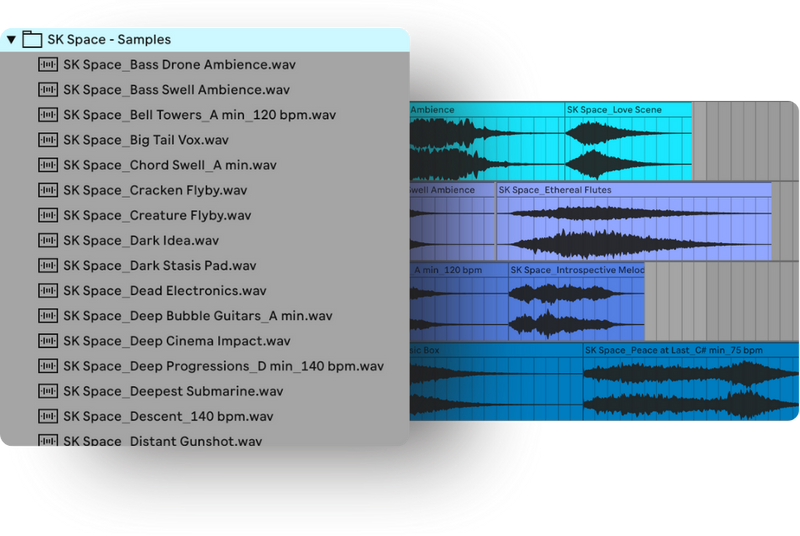Click waveform icon beside Bass Swell Ambience.wav
This screenshot has width=800, height=536.
click(48, 90)
